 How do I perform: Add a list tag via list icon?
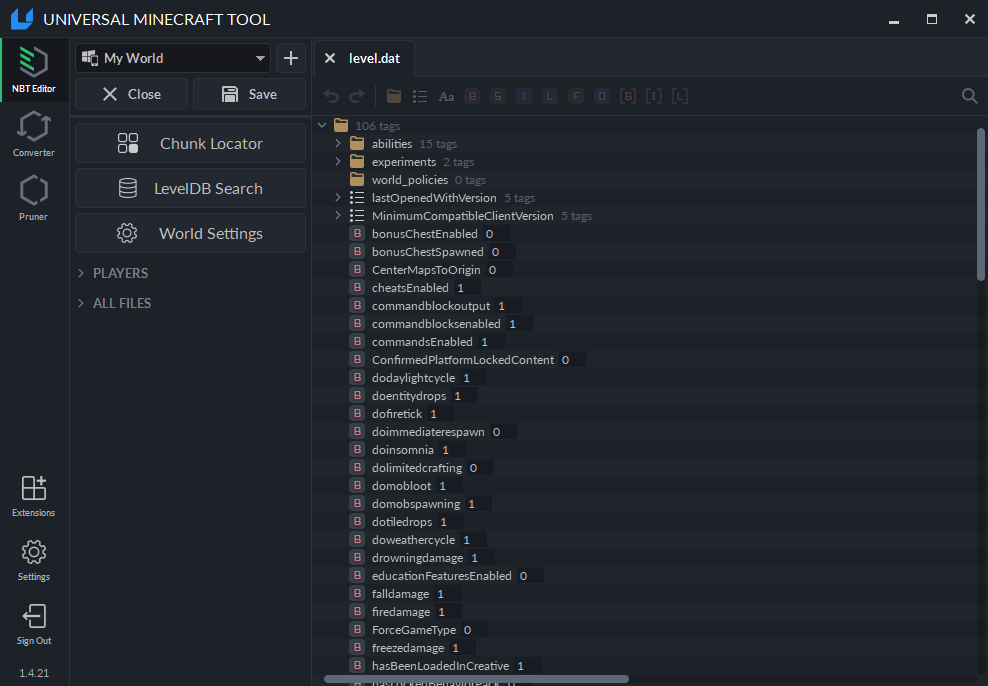[420, 96]
